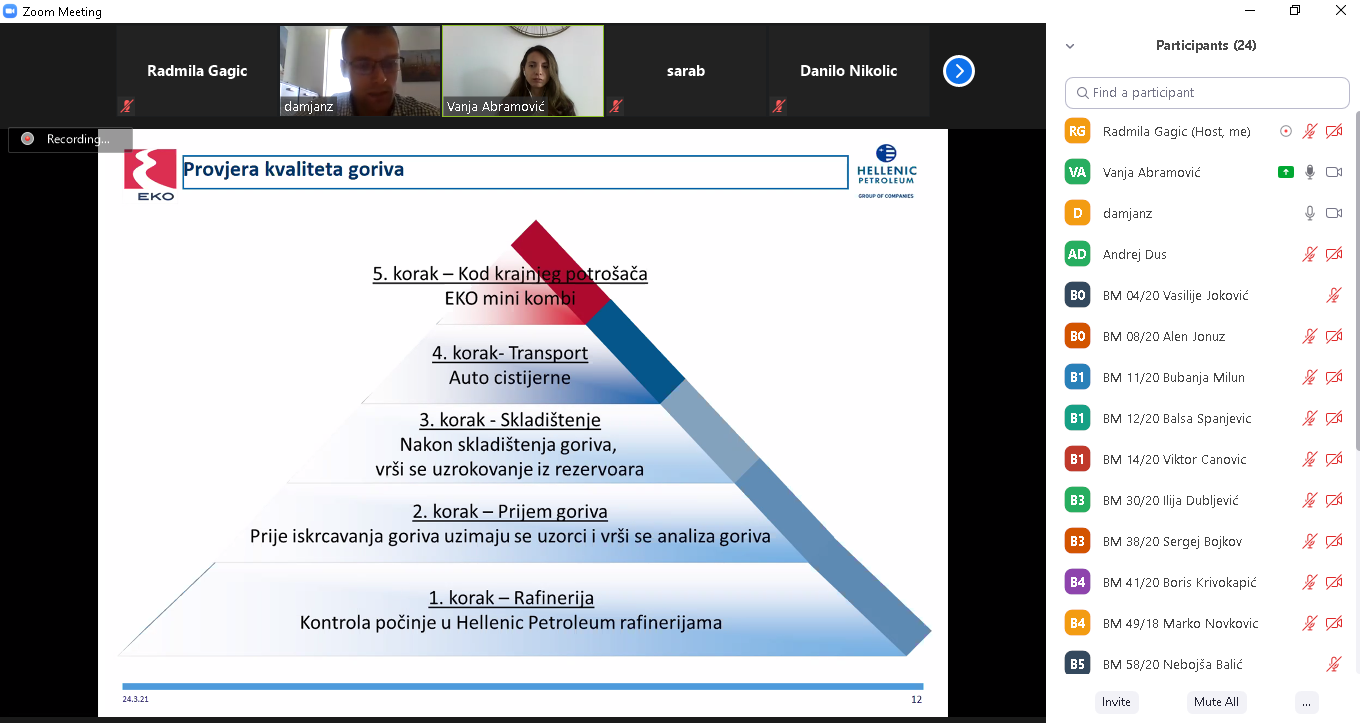Click '4. korak- Transport' heading
1360x723 pixels.
[x=510, y=353]
